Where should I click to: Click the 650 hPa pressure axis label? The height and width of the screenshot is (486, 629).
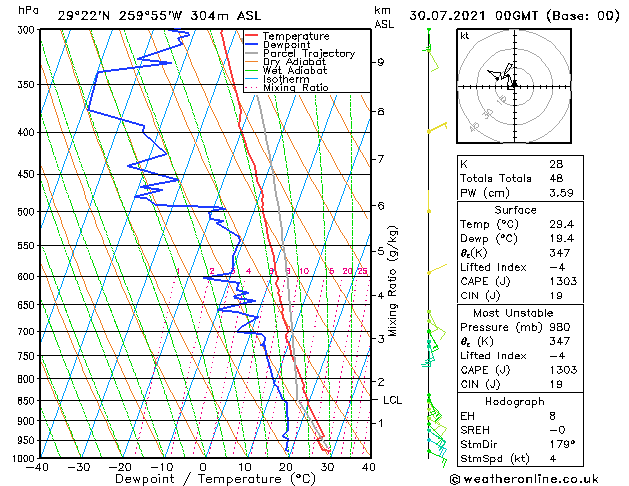click(x=28, y=305)
